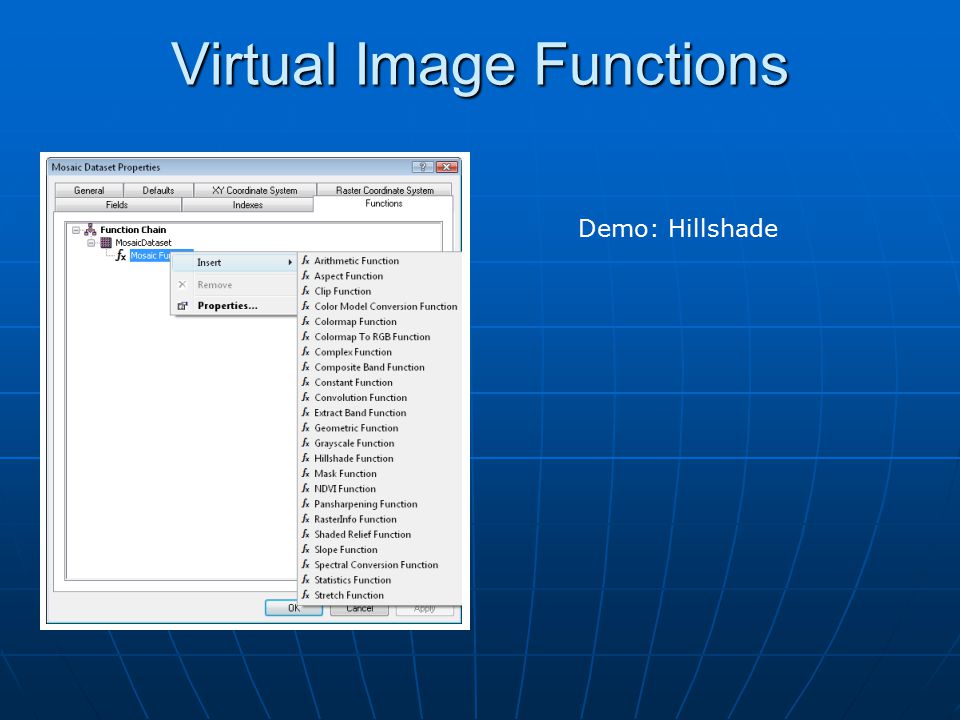Screen dimensions: 960x720
Task: Collapse the MosaicDataset node
Action: (x=91, y=243)
